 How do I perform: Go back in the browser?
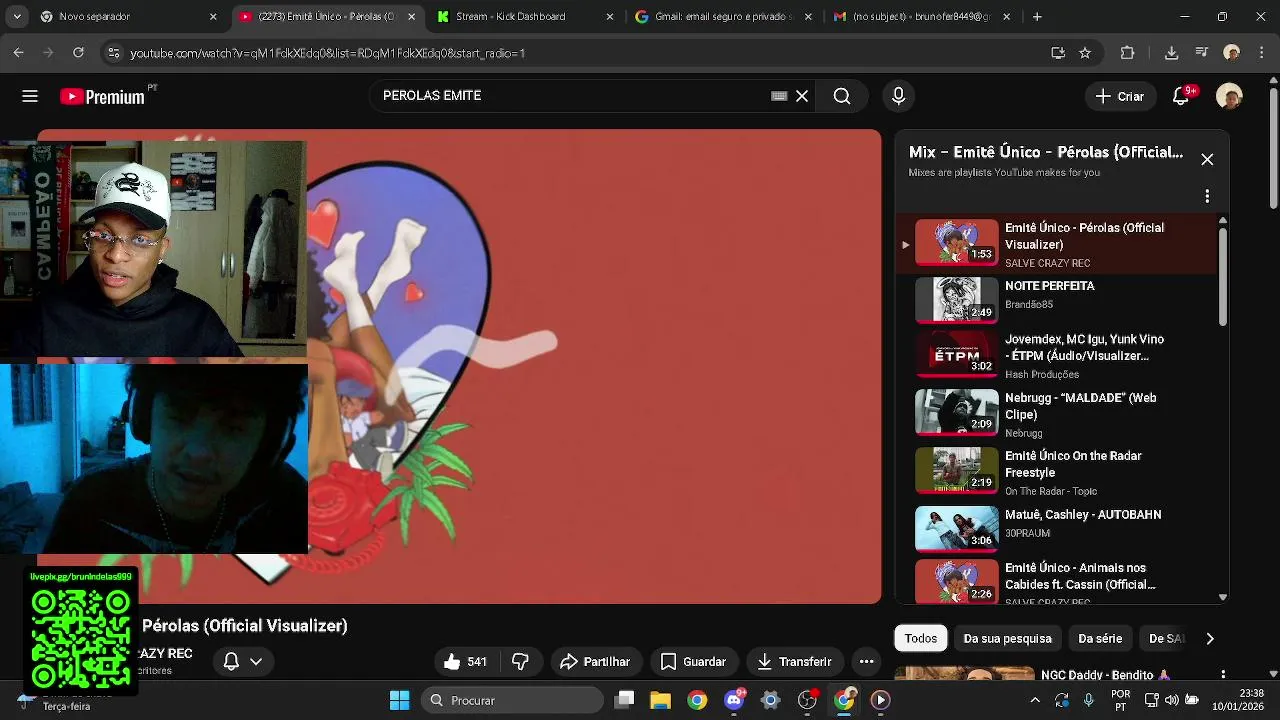pyautogui.click(x=19, y=53)
